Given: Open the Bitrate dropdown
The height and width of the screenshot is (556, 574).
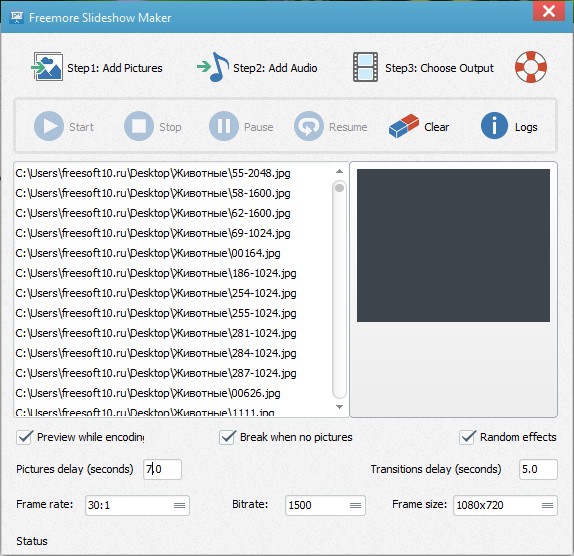Looking at the screenshot, I should (325, 505).
